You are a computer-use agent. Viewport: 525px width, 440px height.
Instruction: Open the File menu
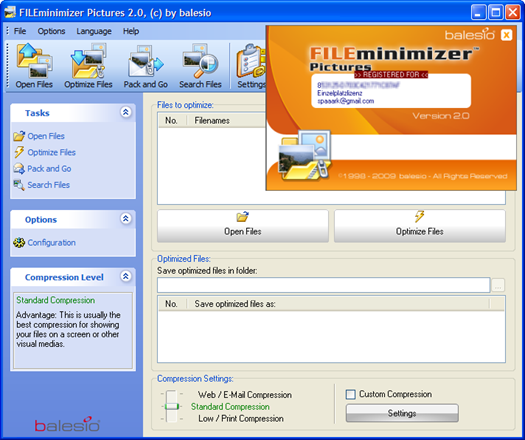tap(20, 31)
